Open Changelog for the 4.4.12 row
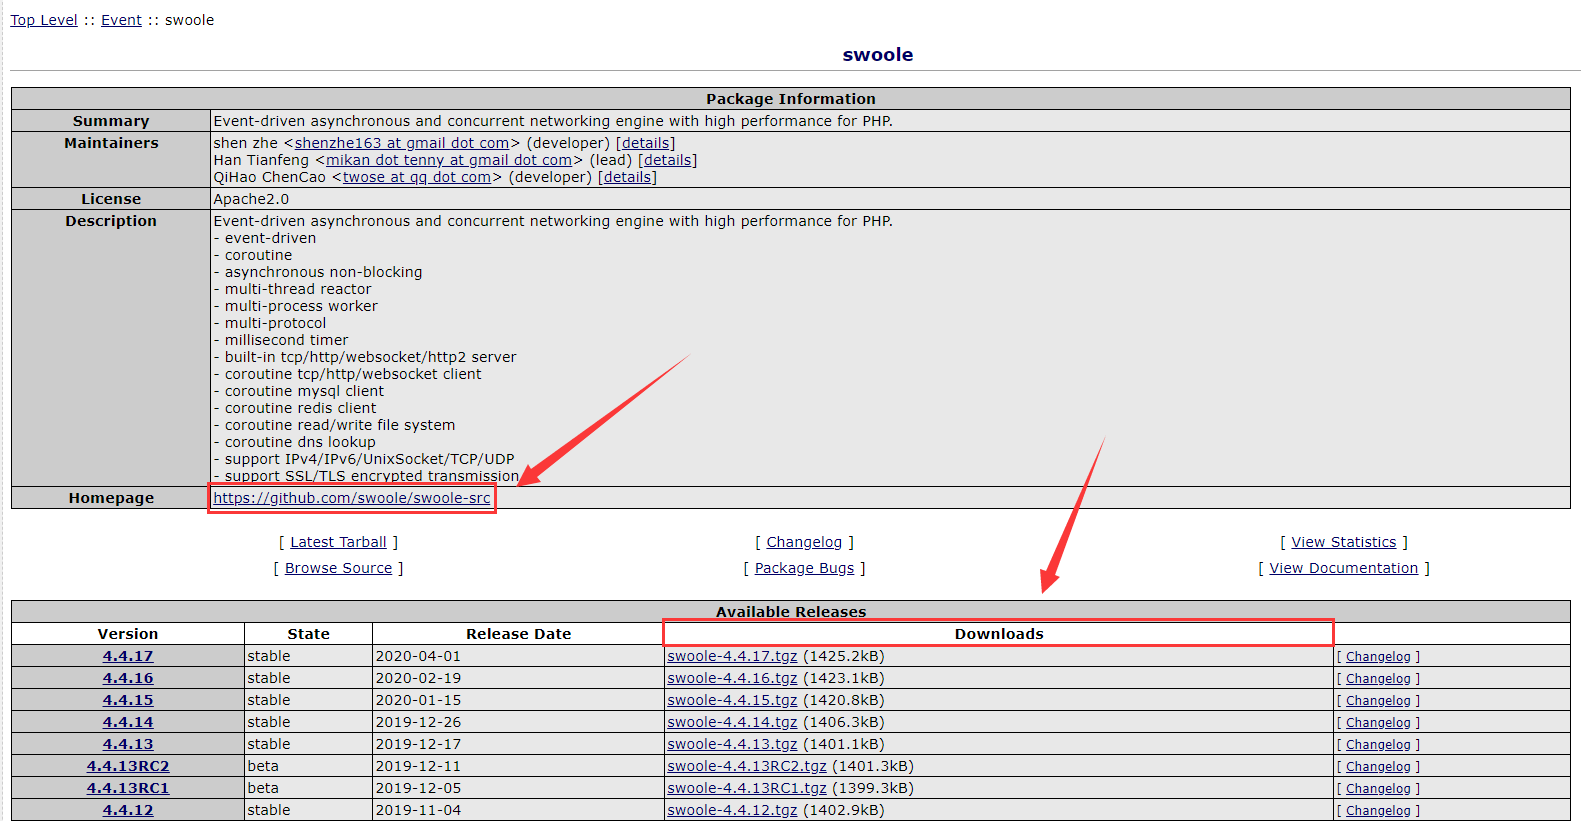This screenshot has width=1581, height=821. coord(1378,811)
